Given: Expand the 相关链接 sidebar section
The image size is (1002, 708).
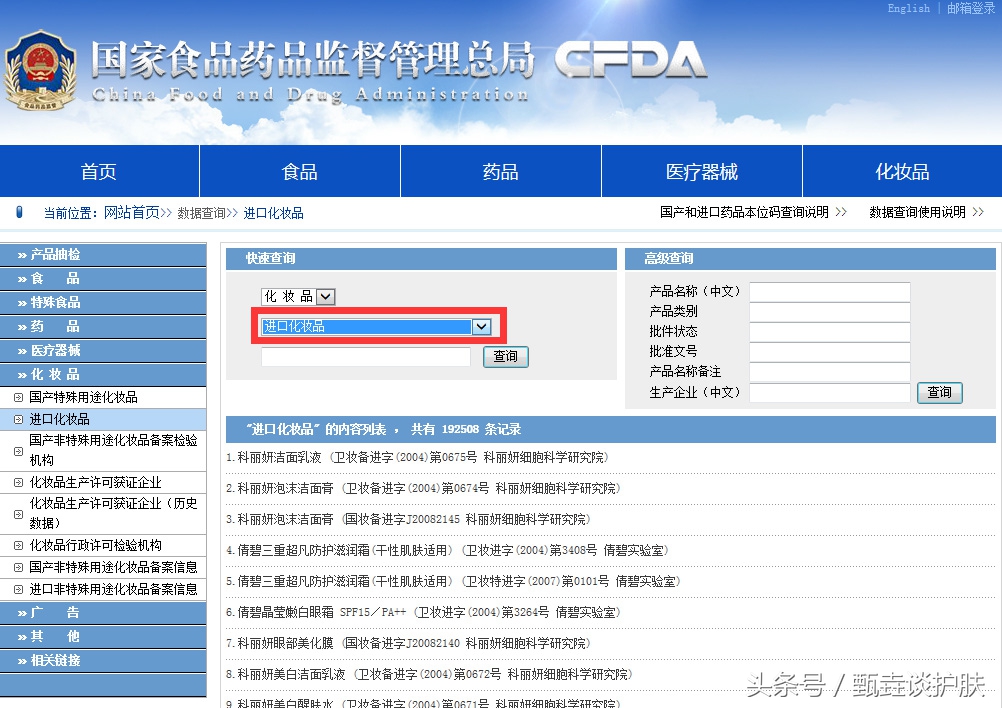Looking at the screenshot, I should [x=103, y=661].
